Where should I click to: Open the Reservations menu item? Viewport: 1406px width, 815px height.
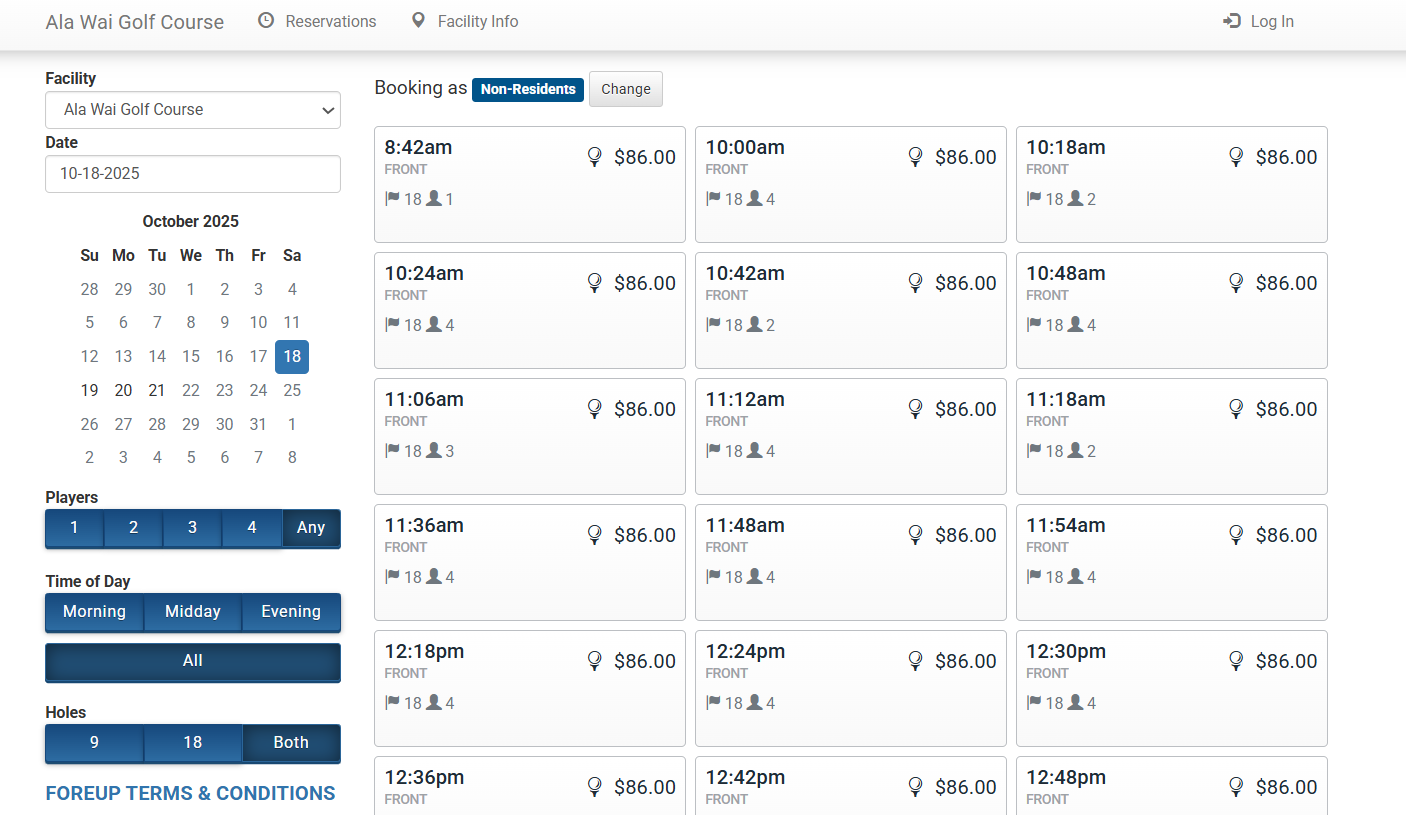point(330,21)
